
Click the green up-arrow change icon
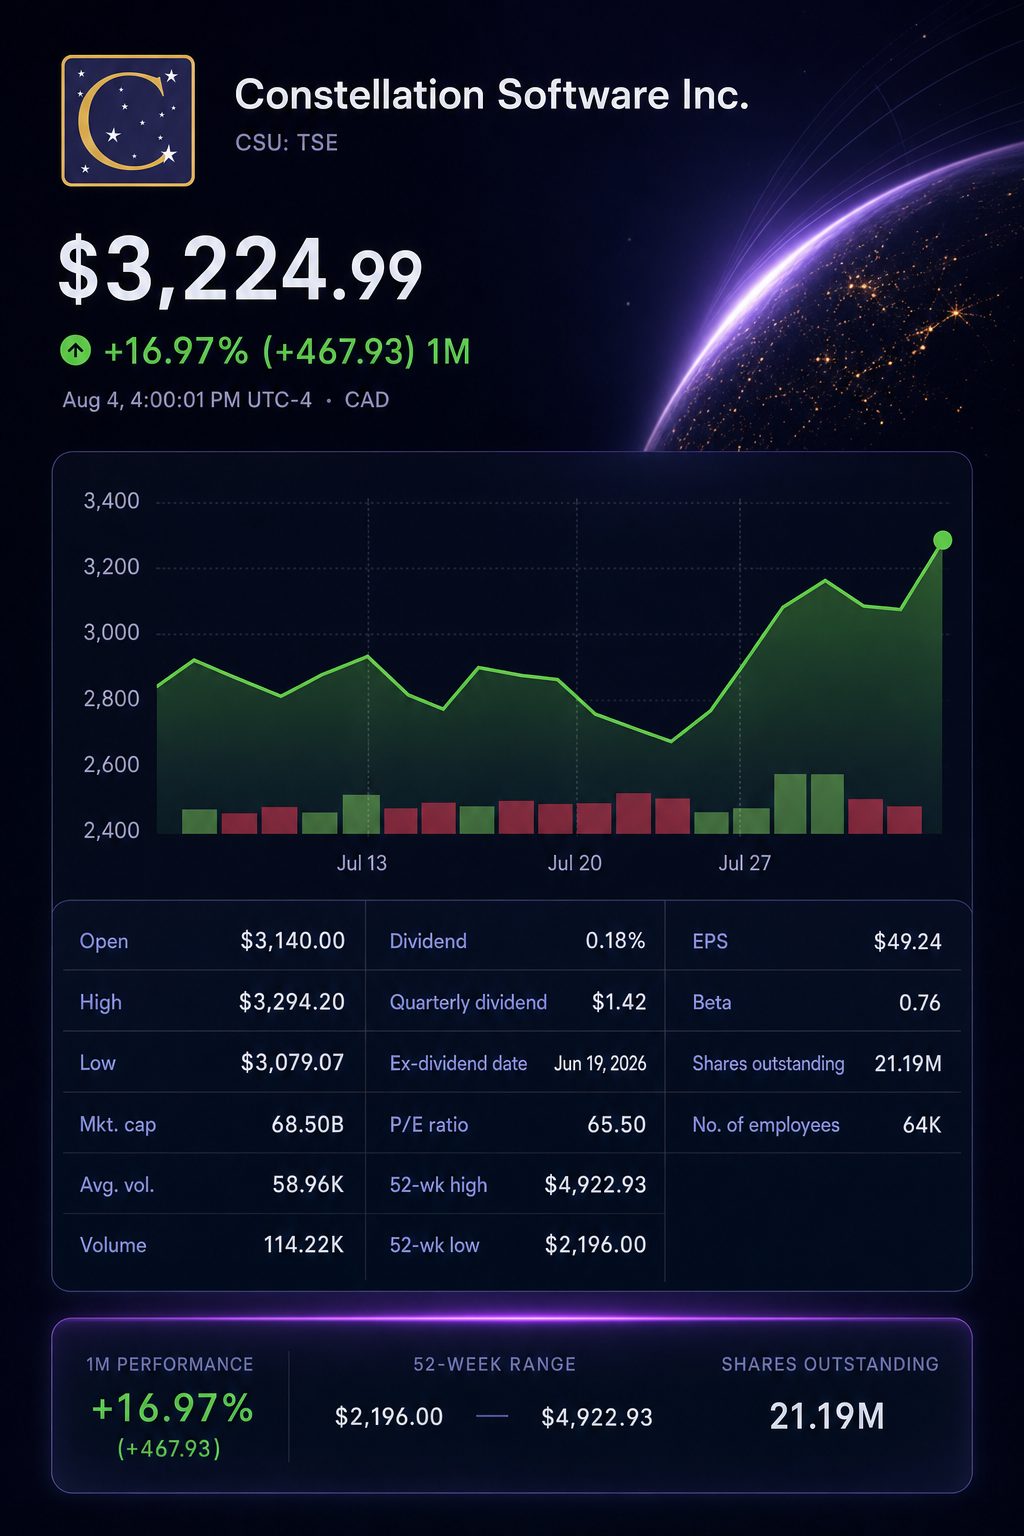[75, 350]
